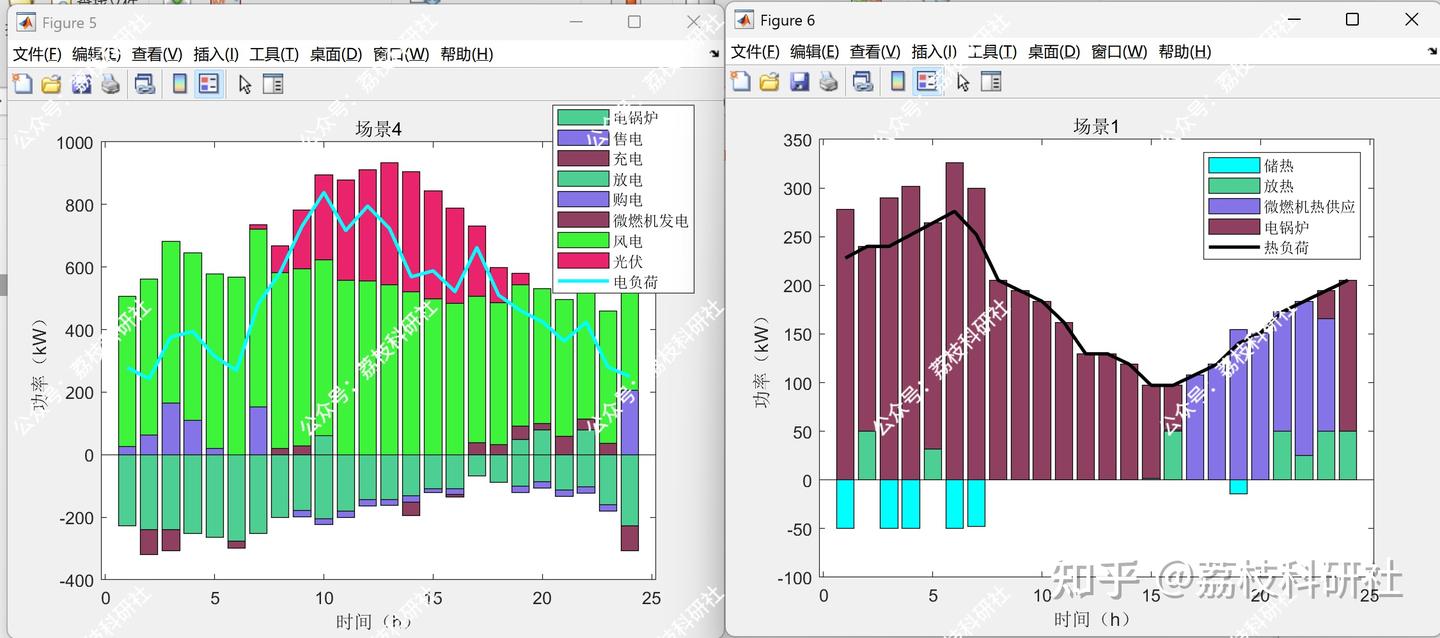Open 文件(F) menu in Figure 5

click(x=37, y=54)
